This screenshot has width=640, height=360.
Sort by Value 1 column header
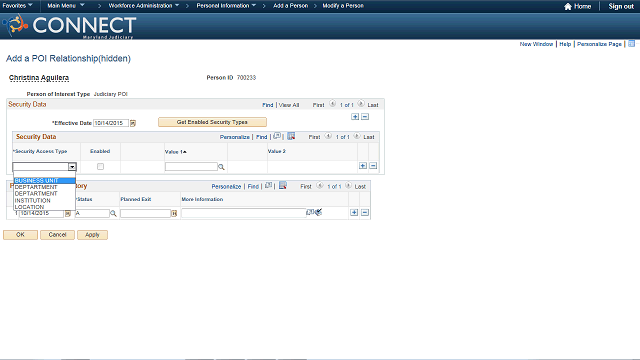(x=176, y=152)
